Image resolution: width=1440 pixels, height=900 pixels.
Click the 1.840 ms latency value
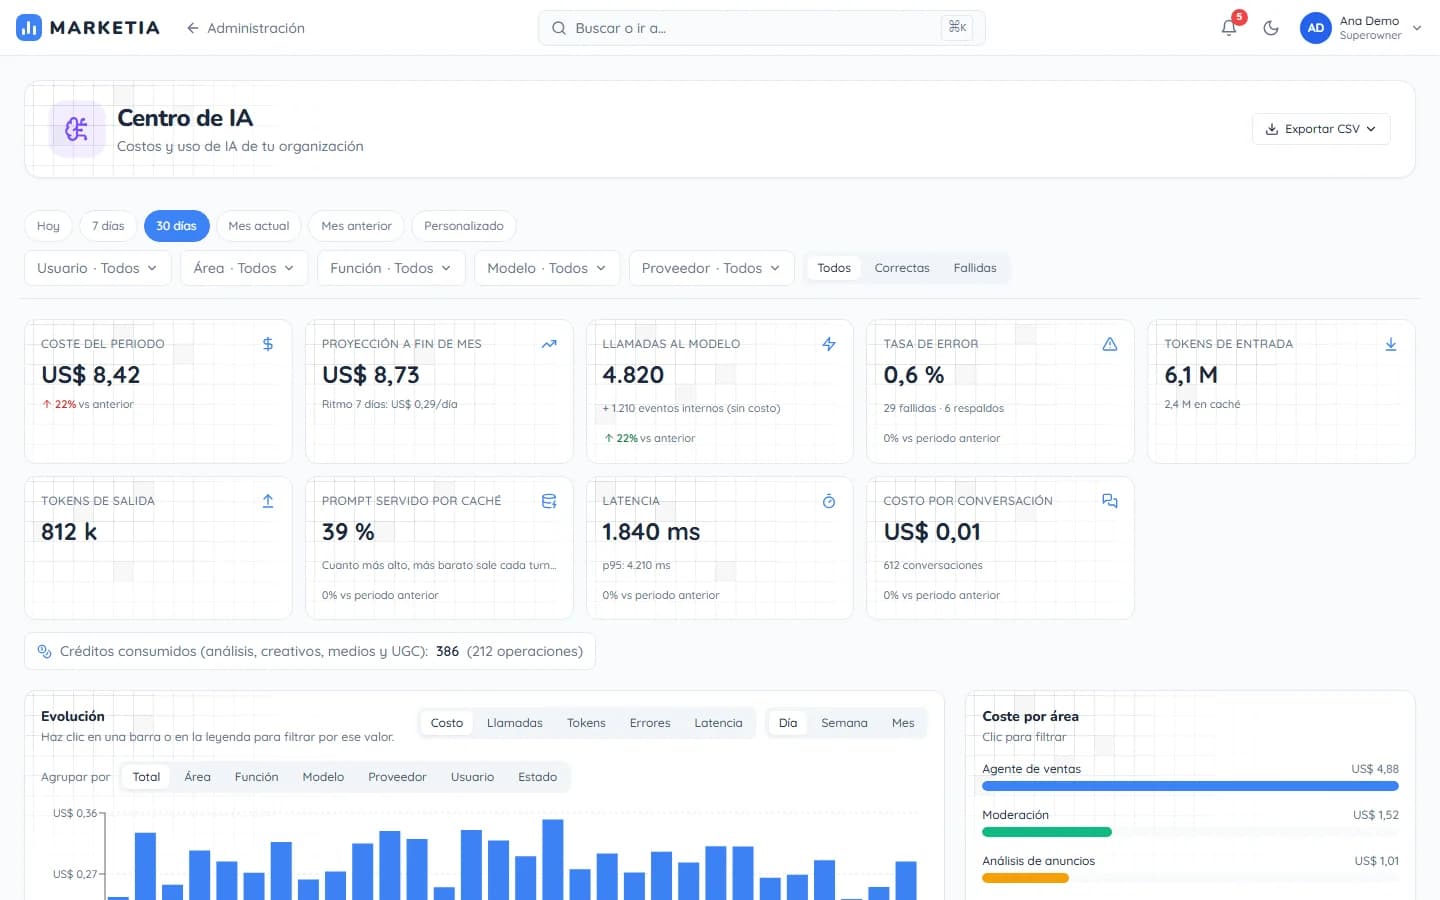tap(651, 532)
